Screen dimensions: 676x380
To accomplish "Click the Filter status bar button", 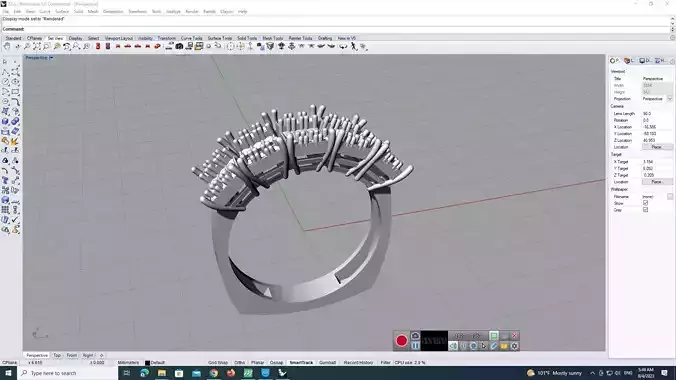I will 385,363.
